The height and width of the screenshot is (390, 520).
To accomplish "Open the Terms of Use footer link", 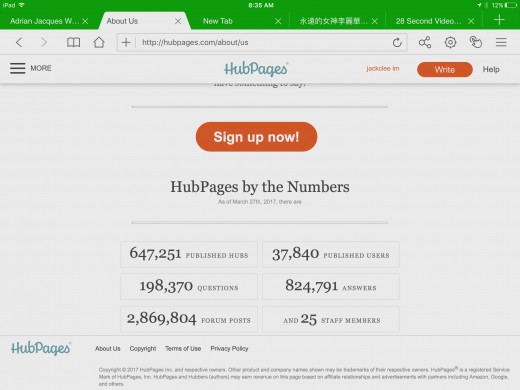I will [x=183, y=348].
